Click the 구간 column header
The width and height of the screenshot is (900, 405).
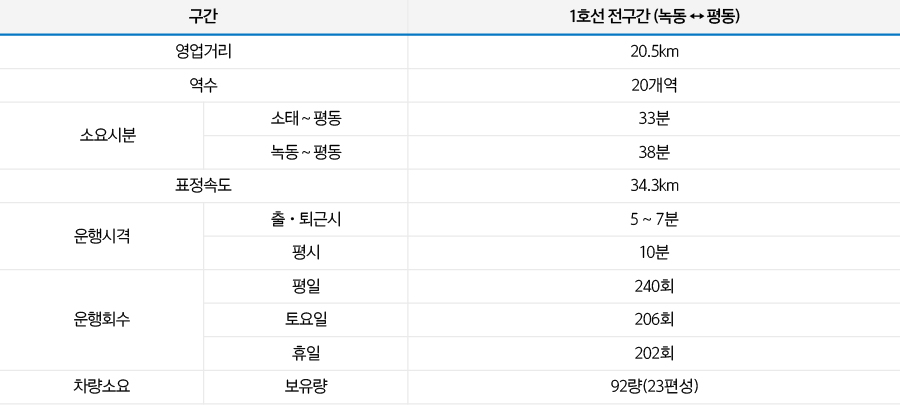(203, 17)
